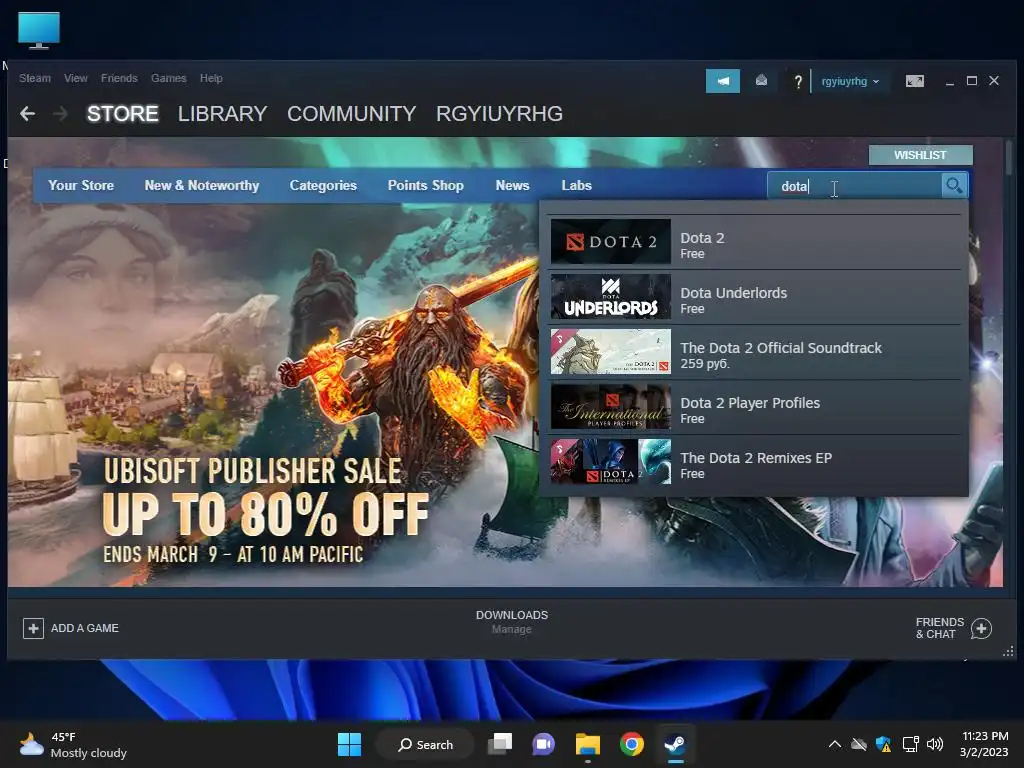Viewport: 1024px width, 768px height.
Task: Open store News link
Action: tap(513, 185)
